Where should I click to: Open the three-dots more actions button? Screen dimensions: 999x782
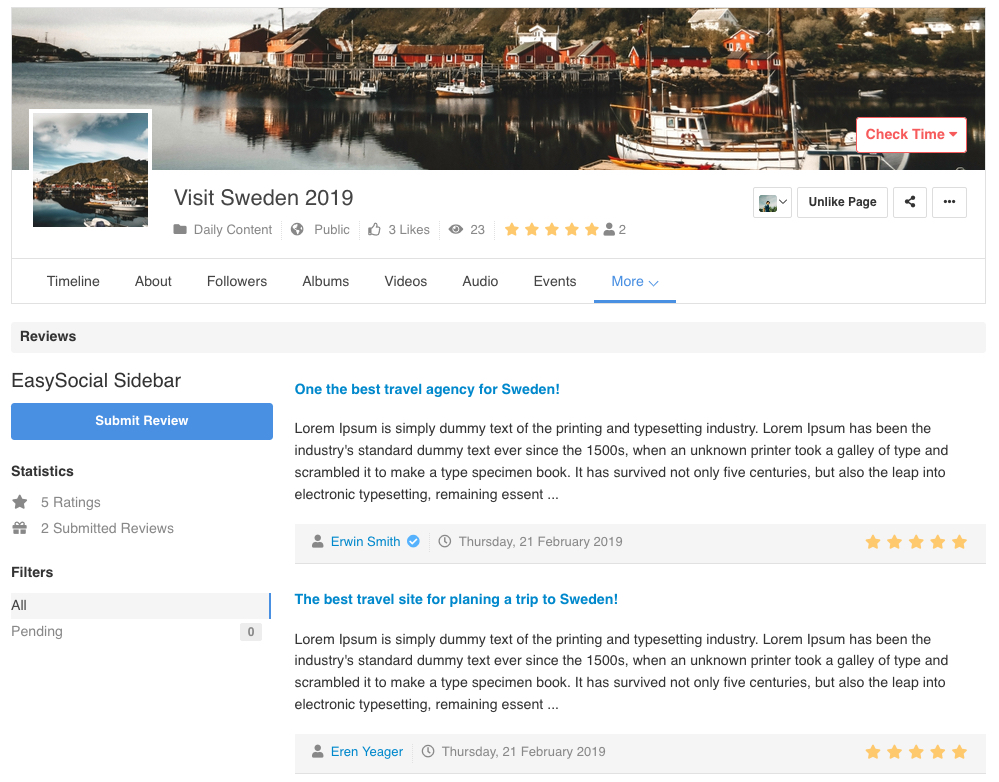[x=949, y=202]
